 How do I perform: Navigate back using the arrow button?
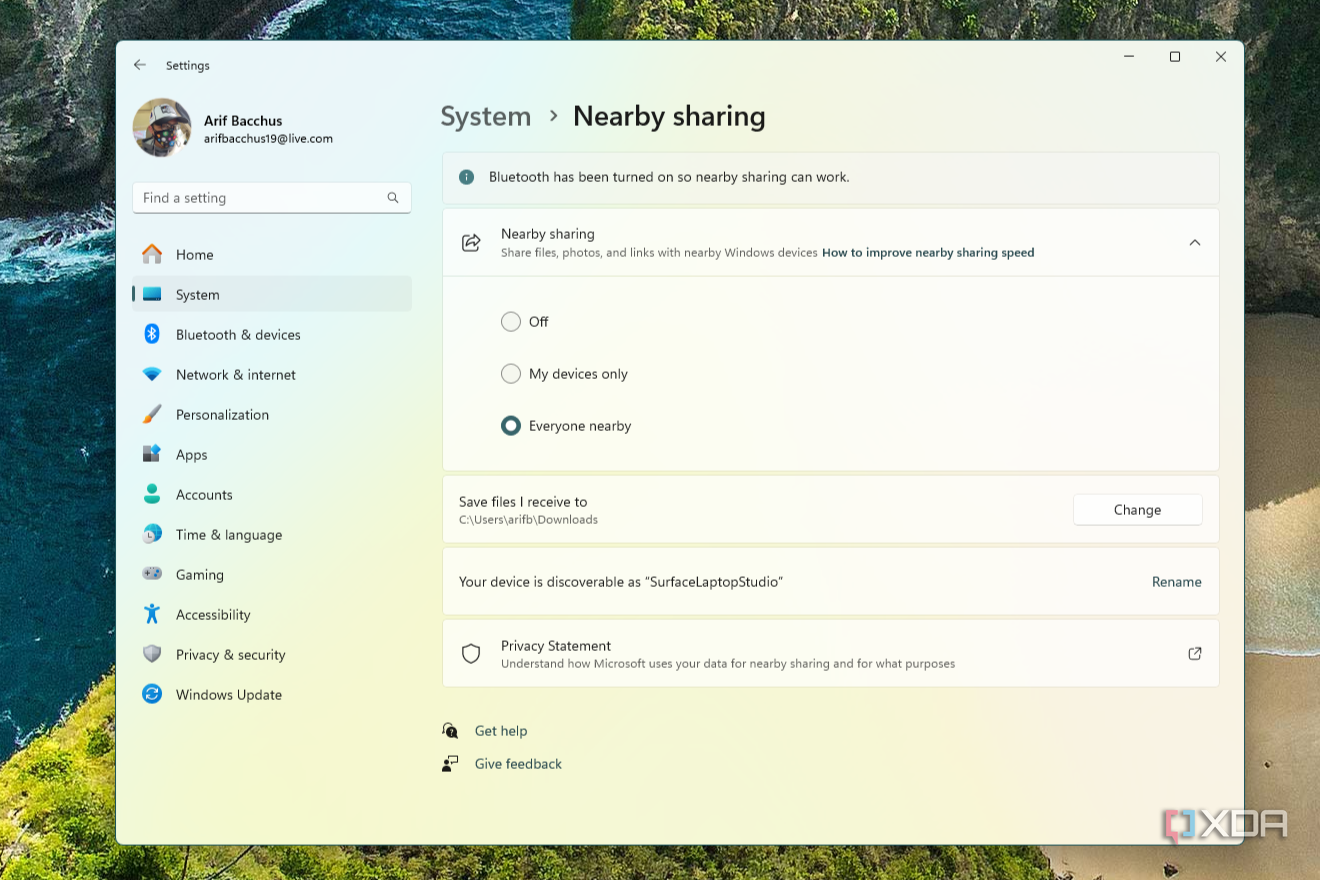(140, 65)
